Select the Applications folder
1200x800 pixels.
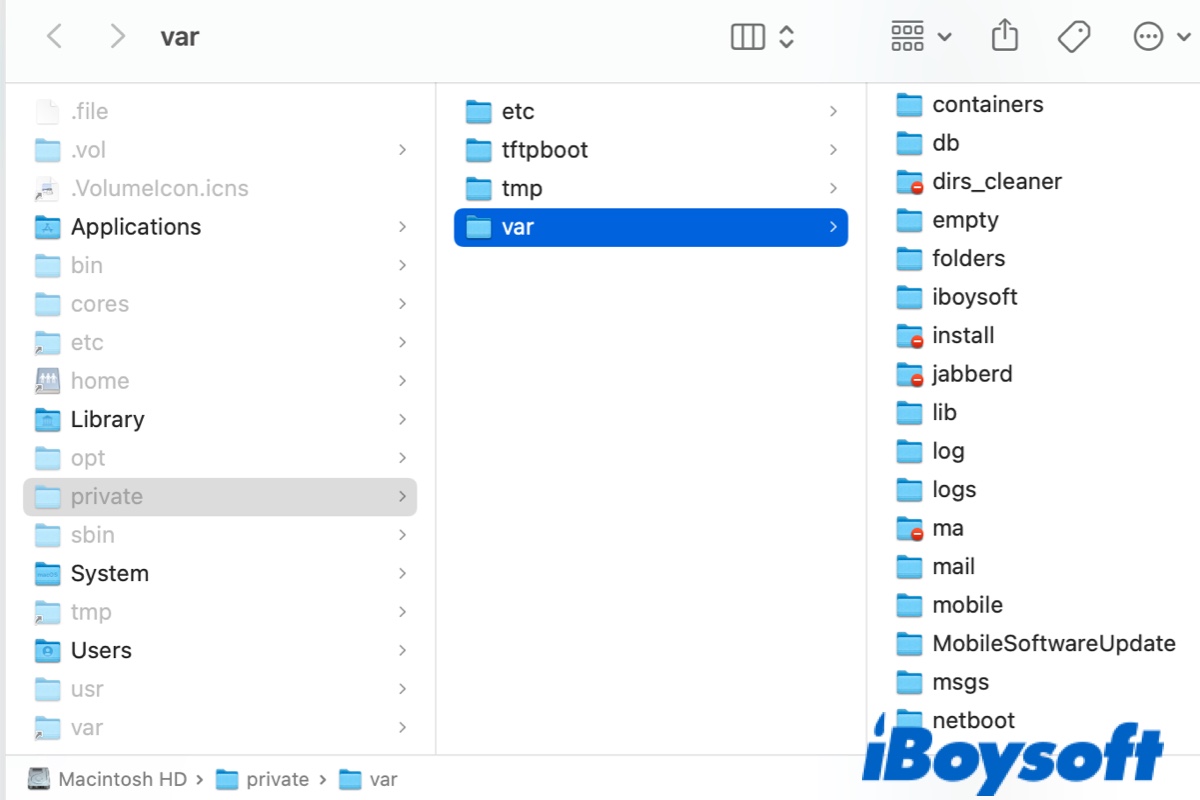coord(135,227)
